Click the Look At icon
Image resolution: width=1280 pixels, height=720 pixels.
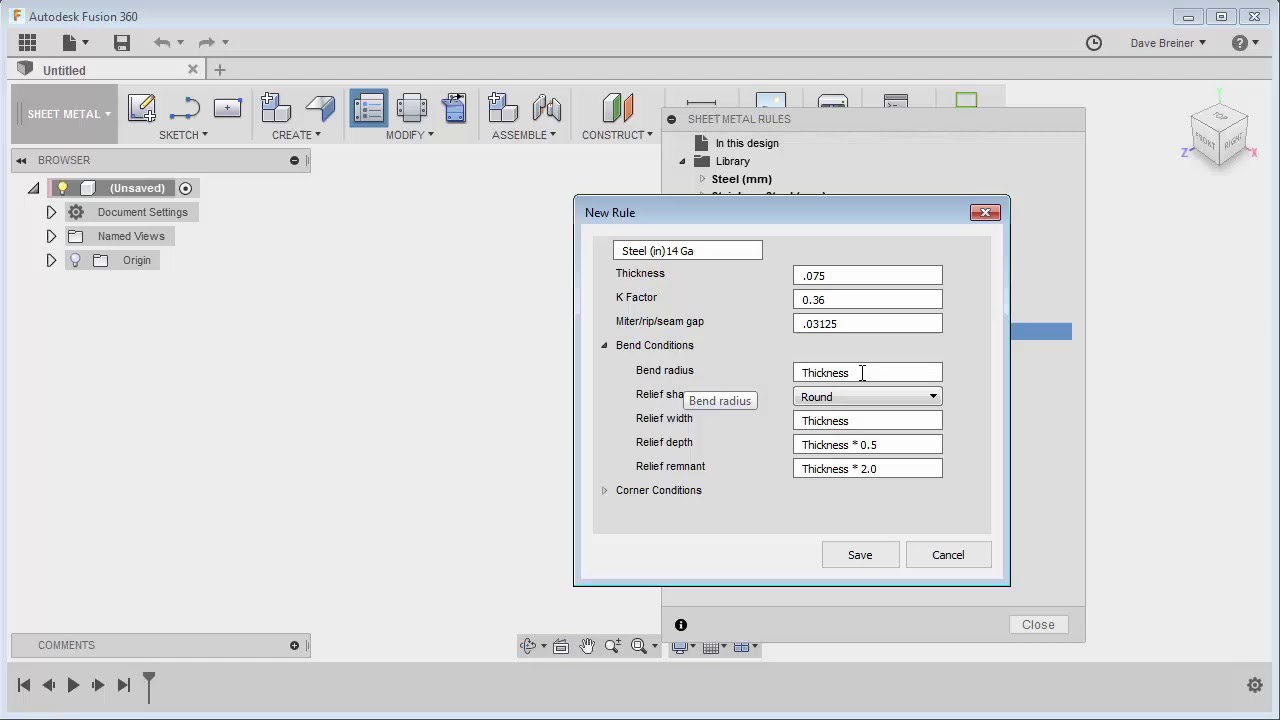pyautogui.click(x=561, y=647)
